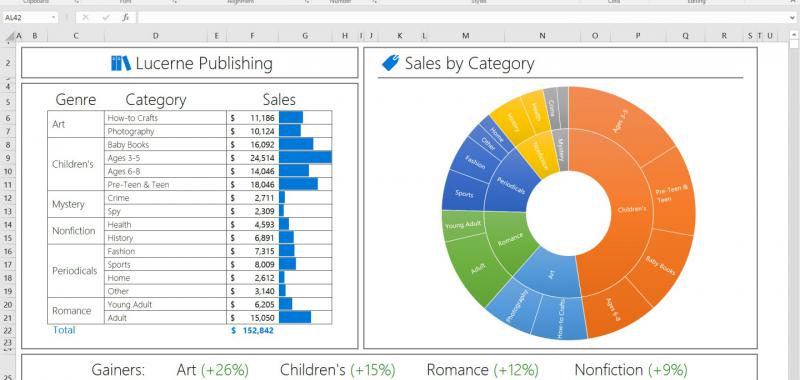Click the data bar in the Adult row
This screenshot has height=380, width=800.
click(x=295, y=318)
